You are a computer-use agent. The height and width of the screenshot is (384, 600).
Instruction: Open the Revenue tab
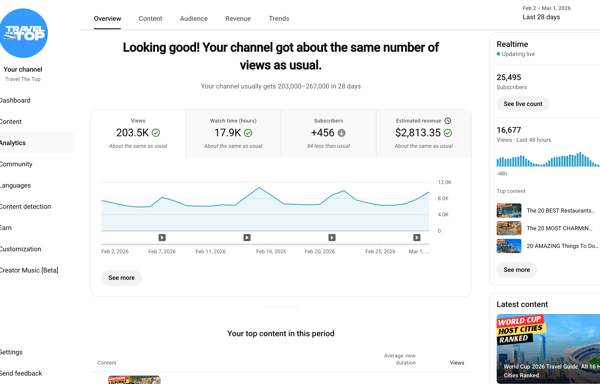(x=238, y=18)
